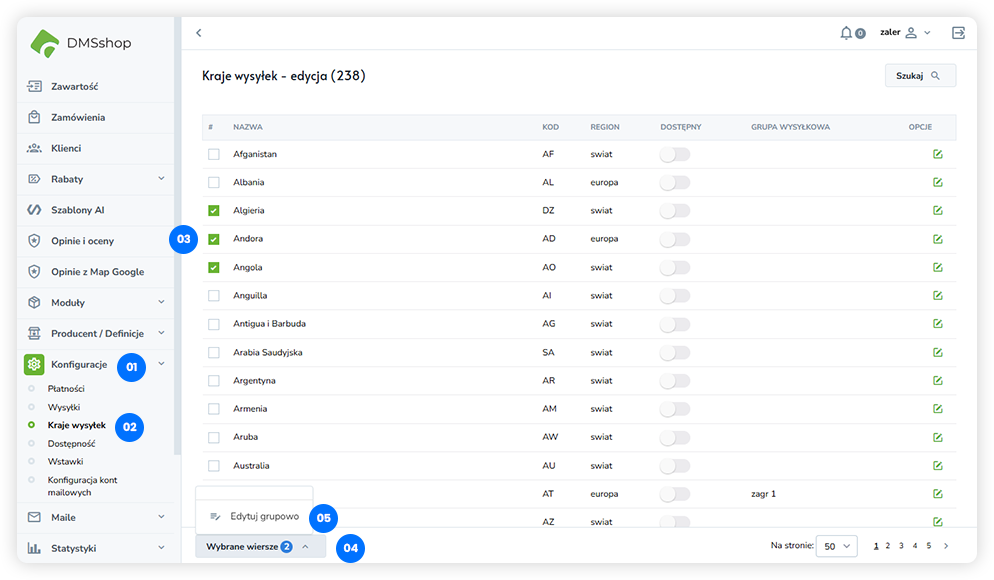Click the Szablony AI sidebar icon

pos(35,210)
